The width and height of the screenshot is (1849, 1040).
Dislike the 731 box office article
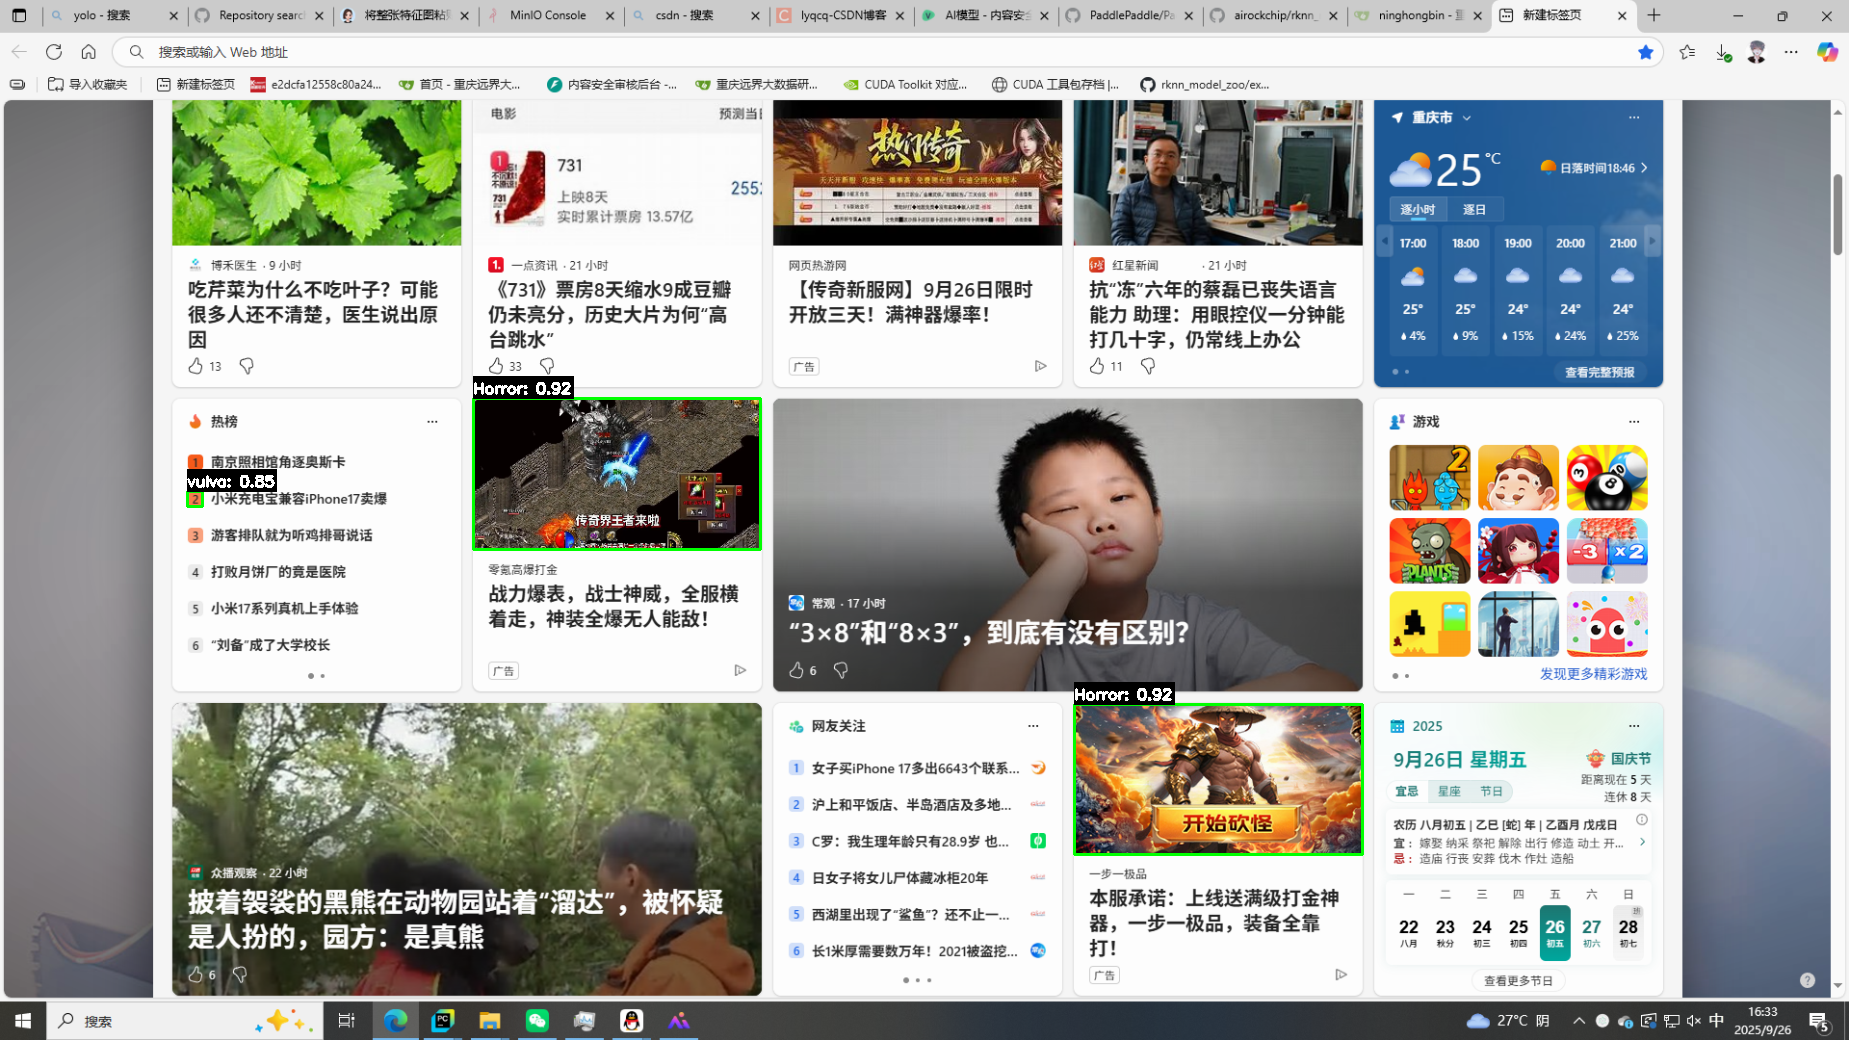(x=547, y=366)
